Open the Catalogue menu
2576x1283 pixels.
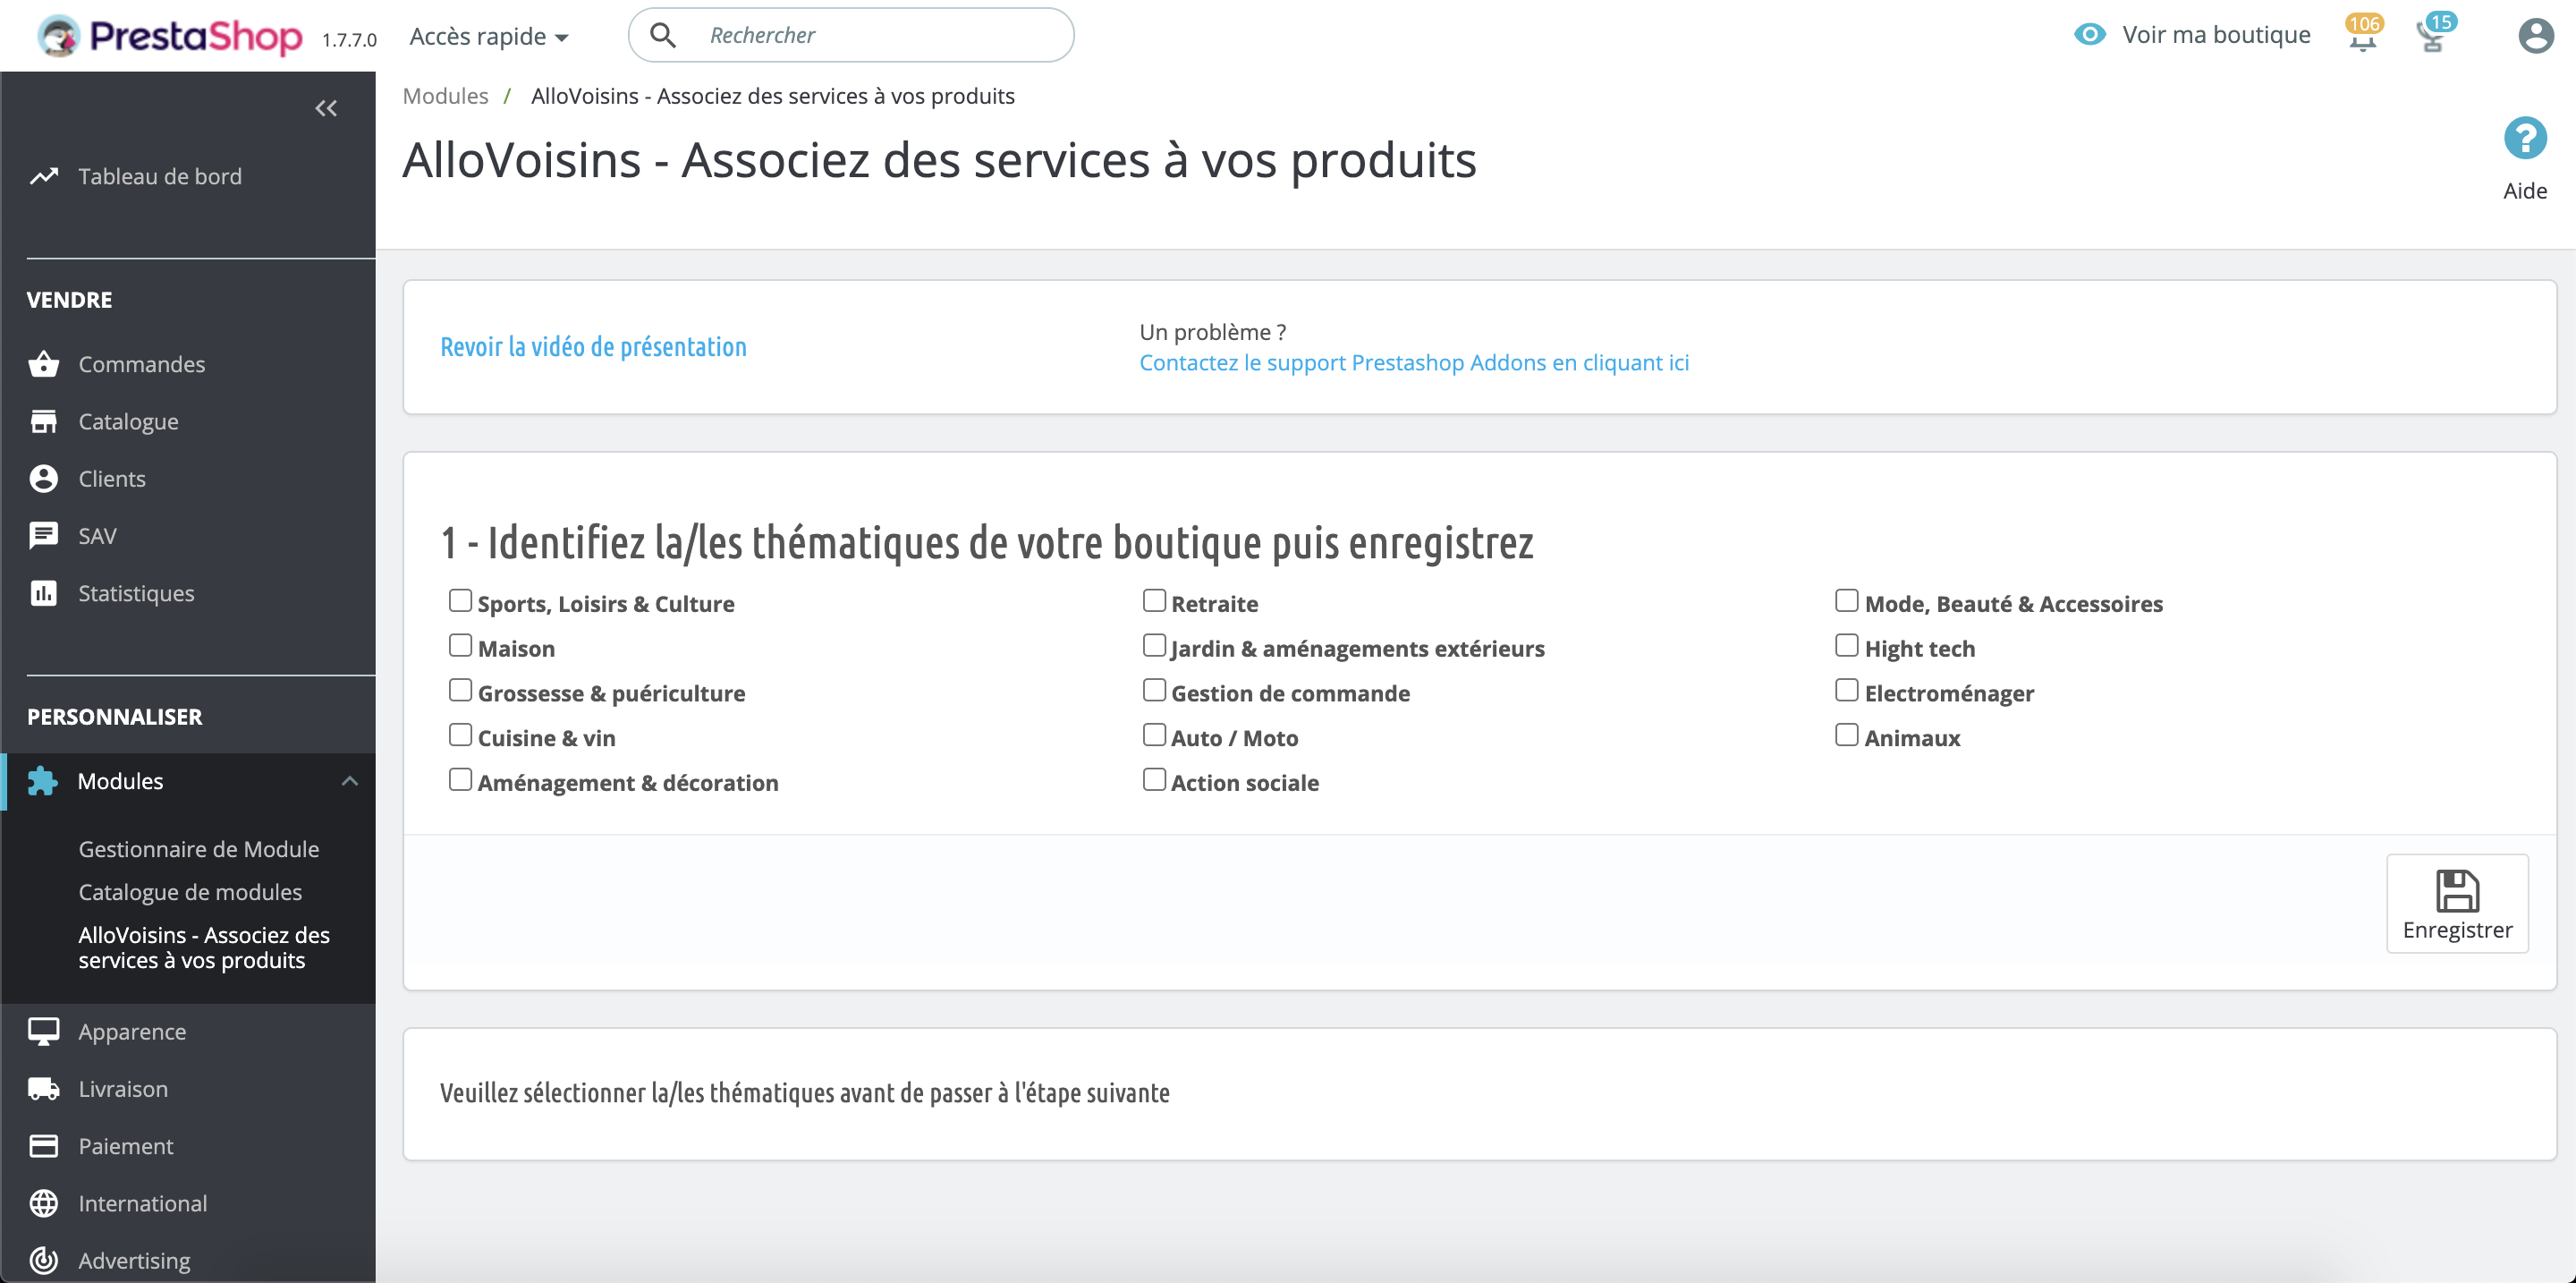point(129,421)
